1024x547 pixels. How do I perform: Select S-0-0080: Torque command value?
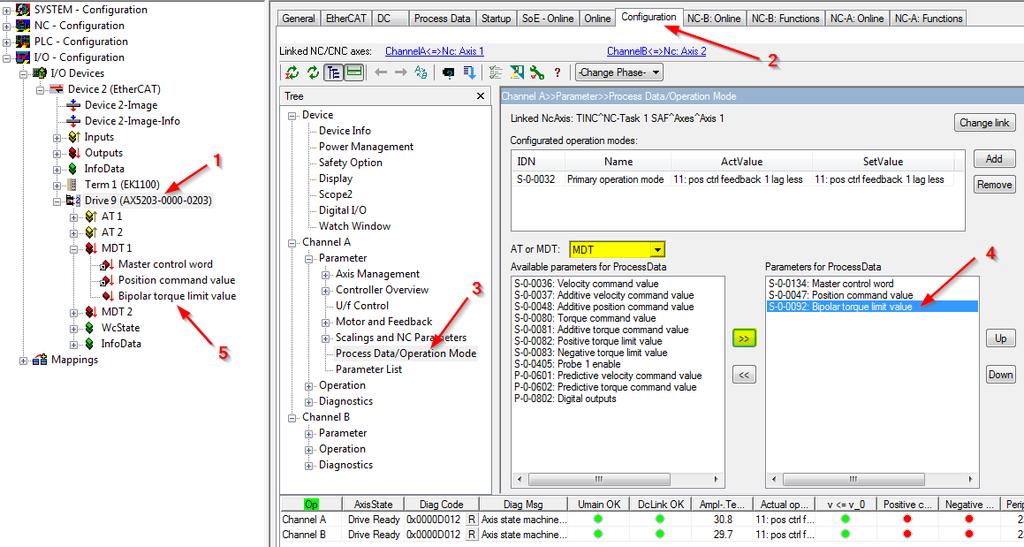pyautogui.click(x=584, y=318)
